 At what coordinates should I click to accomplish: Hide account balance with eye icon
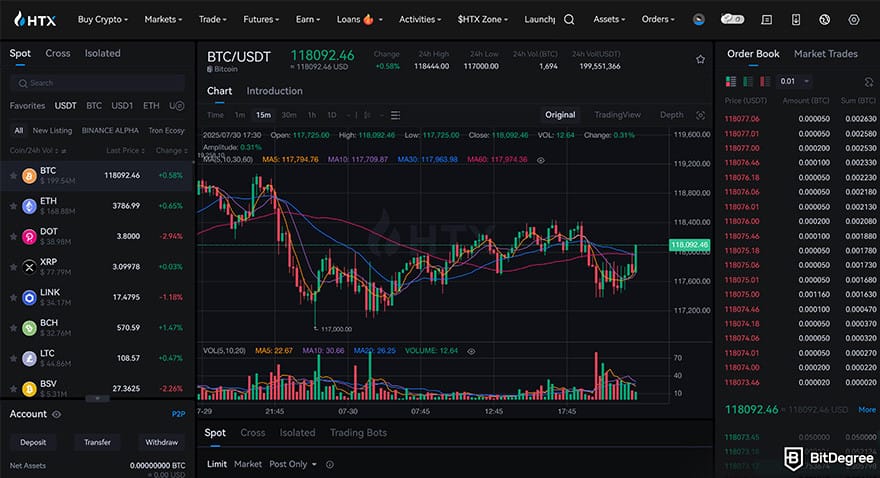pos(57,414)
